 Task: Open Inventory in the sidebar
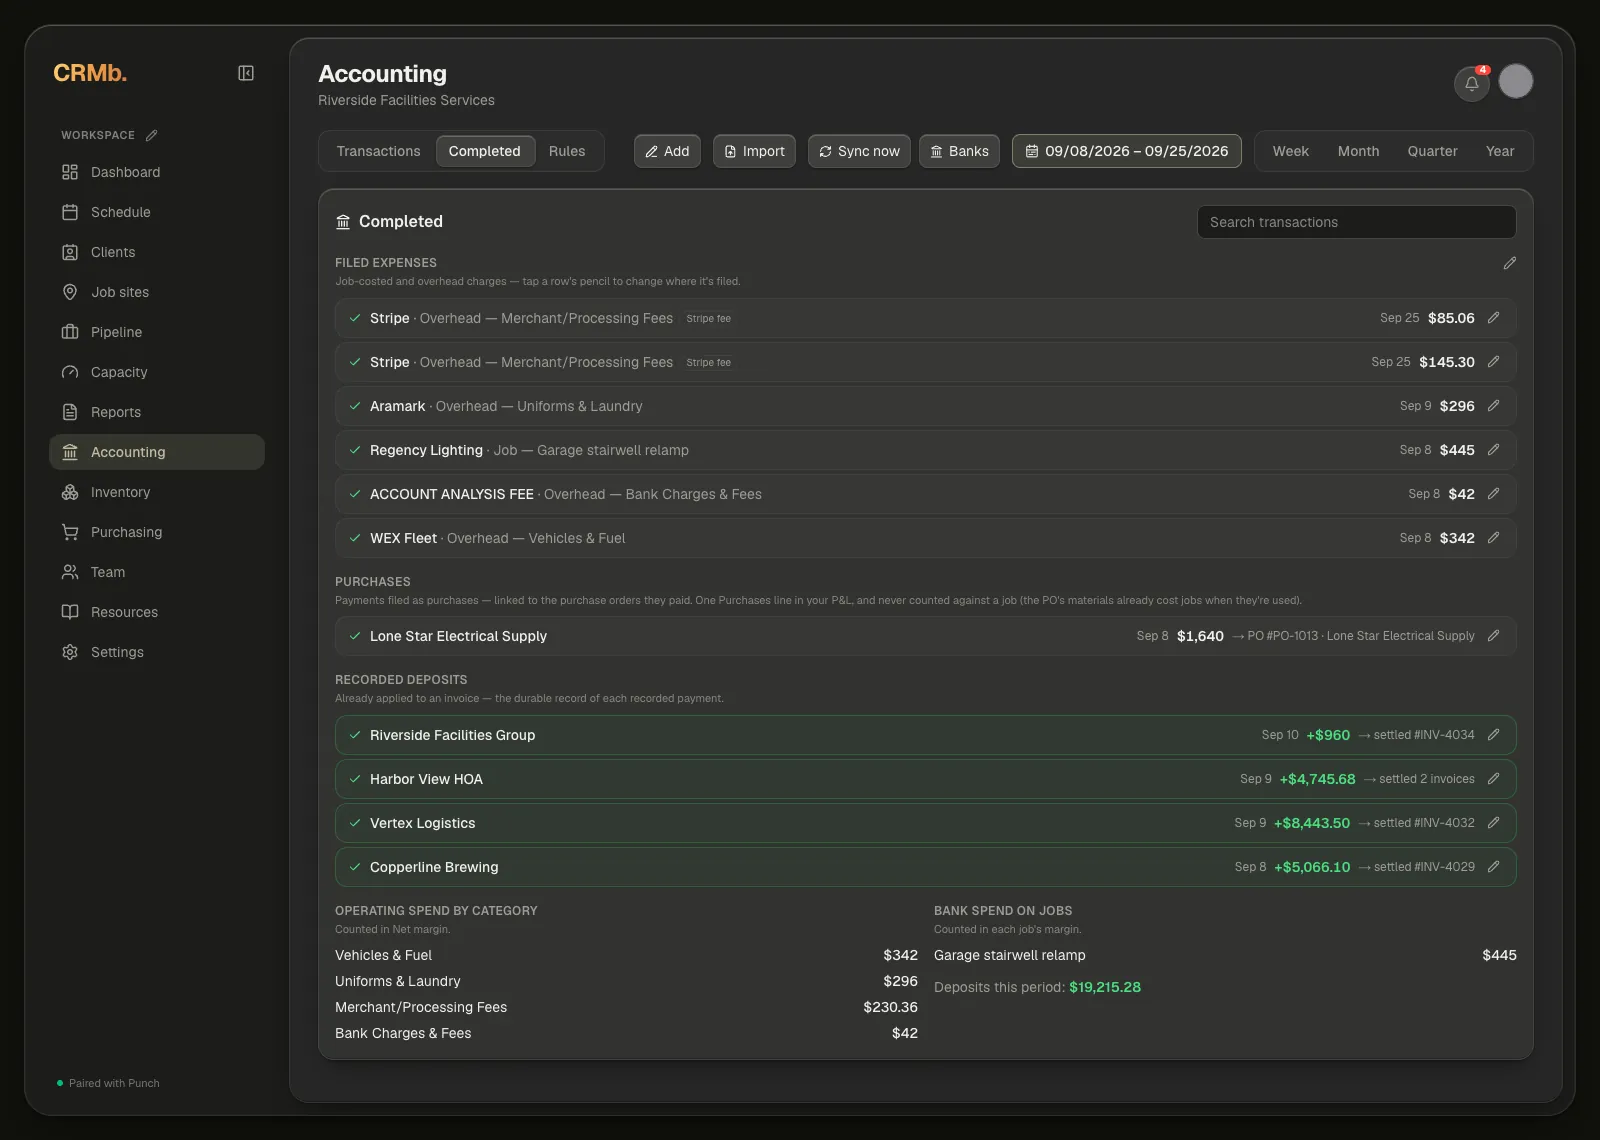pos(157,492)
